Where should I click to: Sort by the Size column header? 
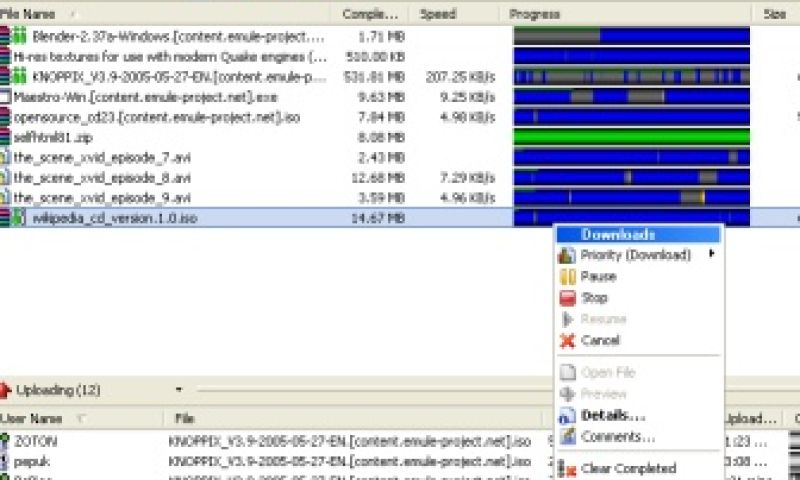pyautogui.click(x=775, y=14)
